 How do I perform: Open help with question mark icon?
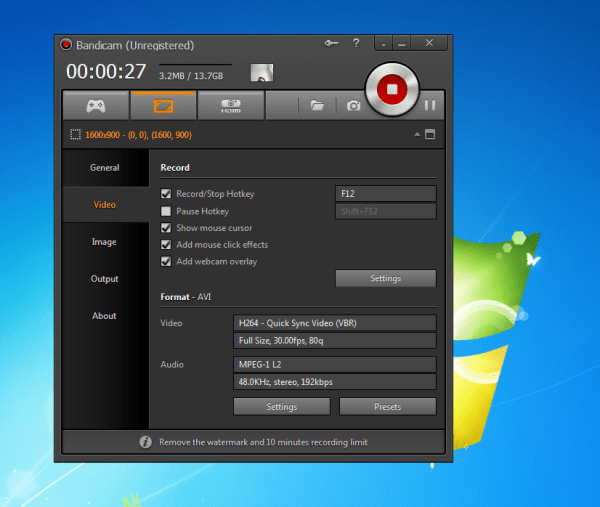(356, 44)
